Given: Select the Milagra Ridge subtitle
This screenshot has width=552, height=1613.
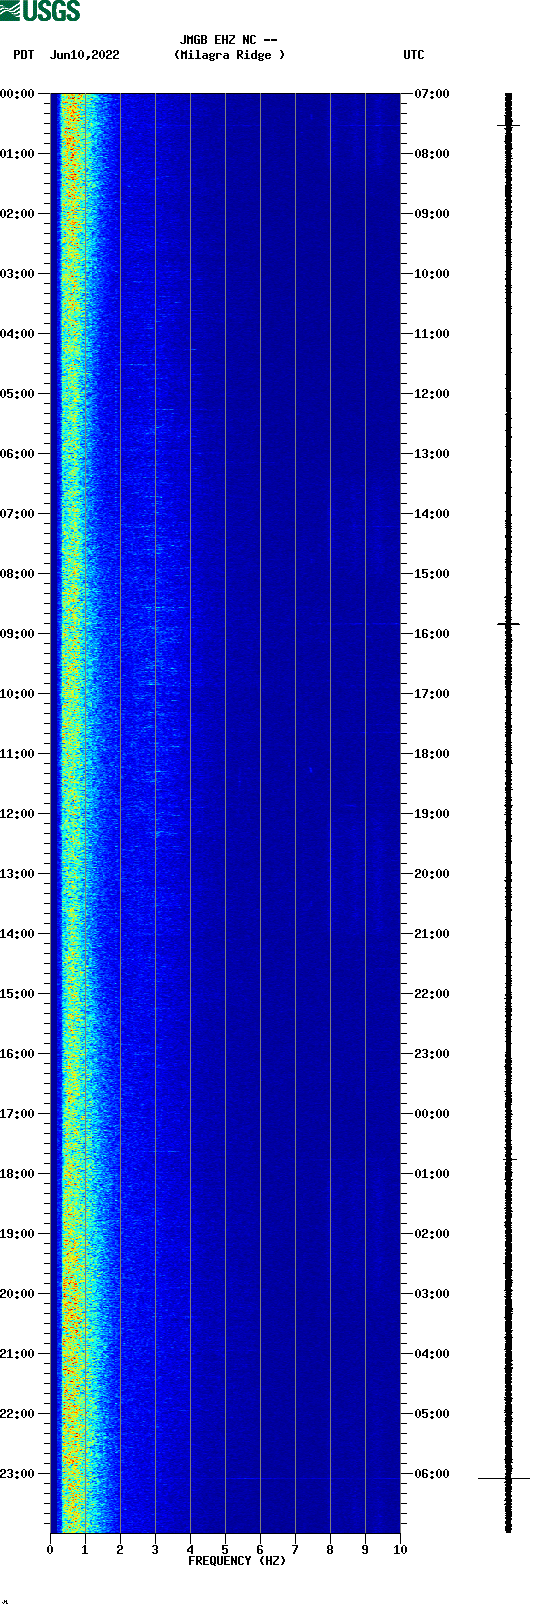Looking at the screenshot, I should (229, 55).
